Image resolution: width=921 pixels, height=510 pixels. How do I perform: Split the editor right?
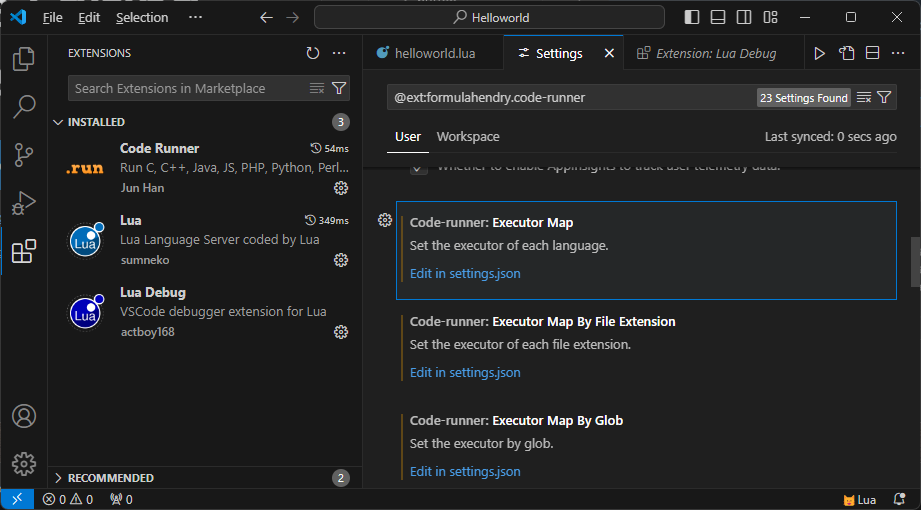pos(873,53)
